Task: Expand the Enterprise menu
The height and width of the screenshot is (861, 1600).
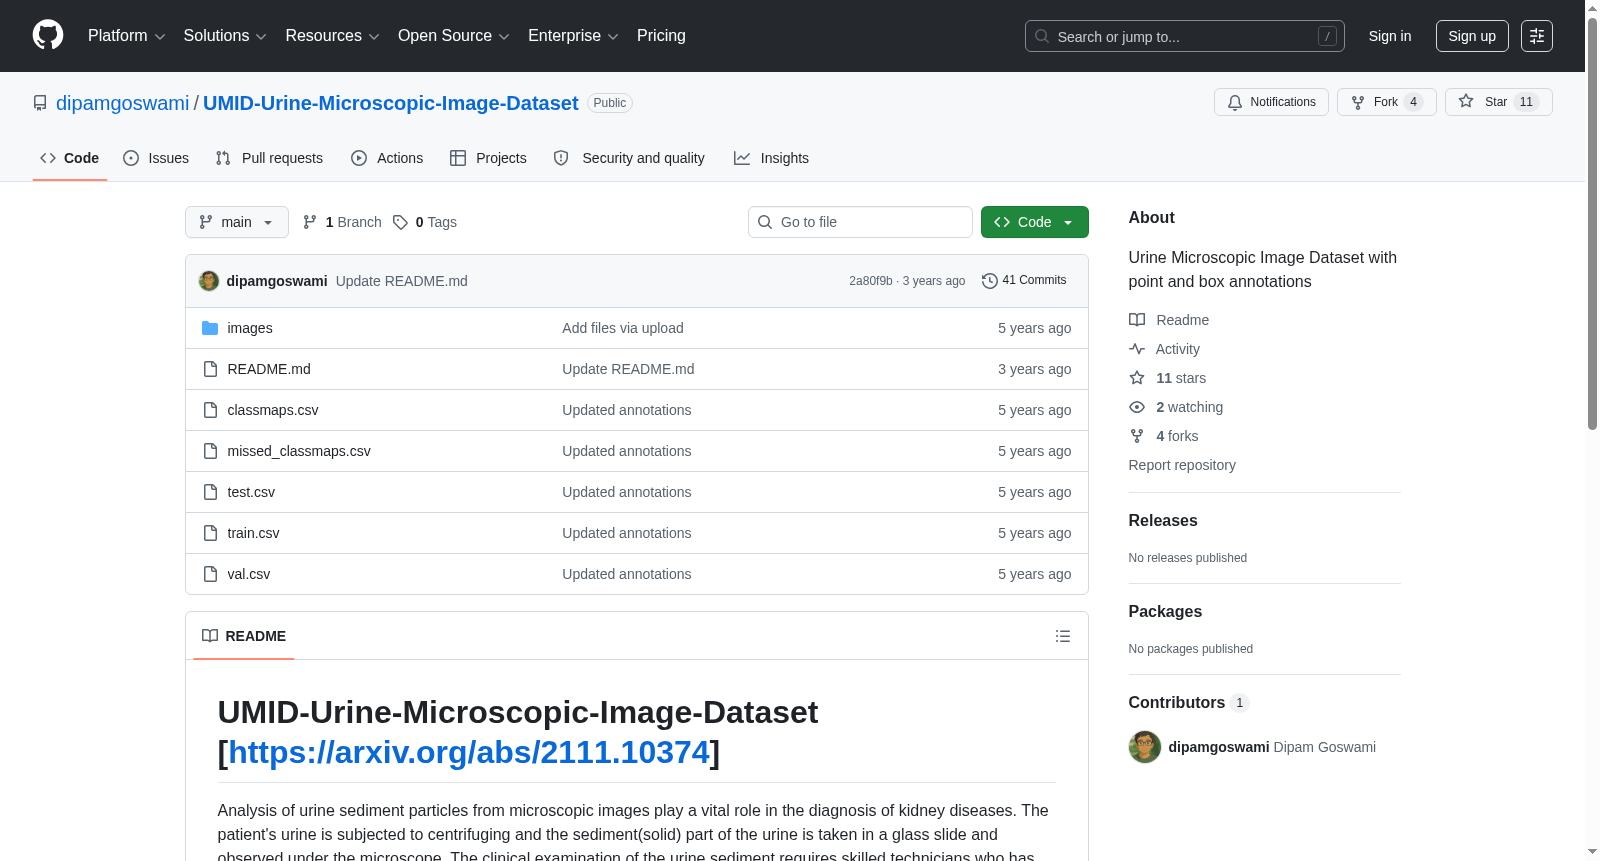Action: 573,36
